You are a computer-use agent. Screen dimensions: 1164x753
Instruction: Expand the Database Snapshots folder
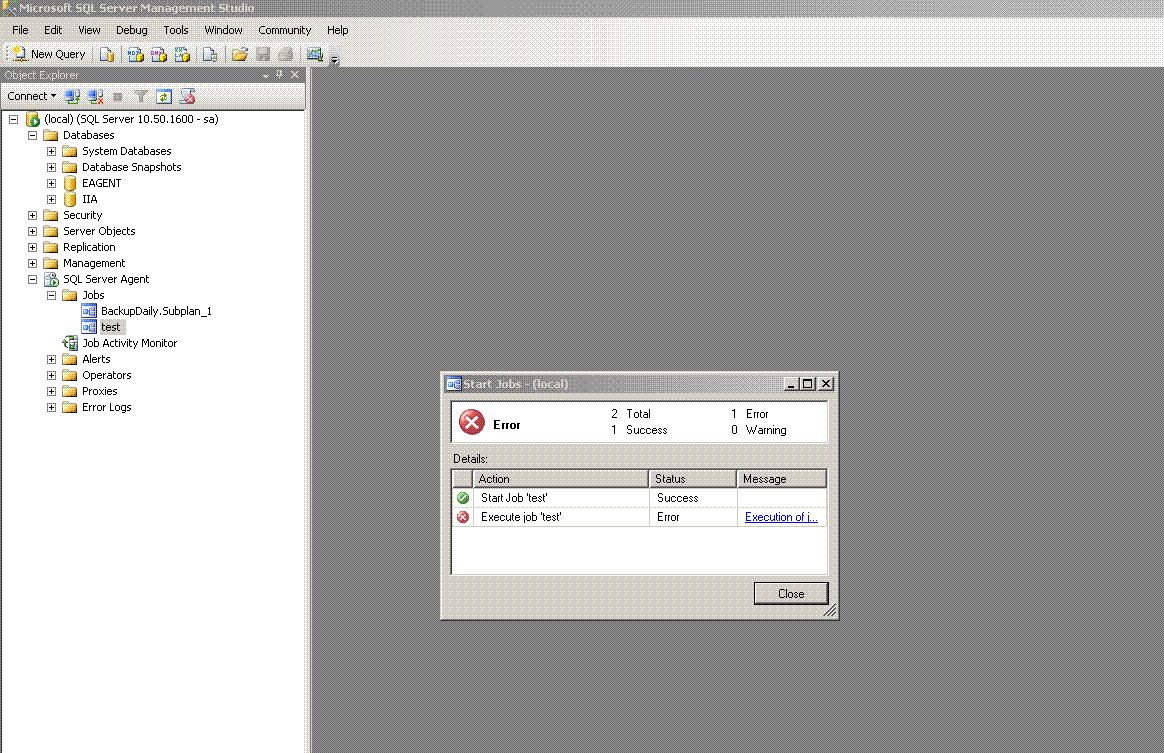pyautogui.click(x=52, y=167)
